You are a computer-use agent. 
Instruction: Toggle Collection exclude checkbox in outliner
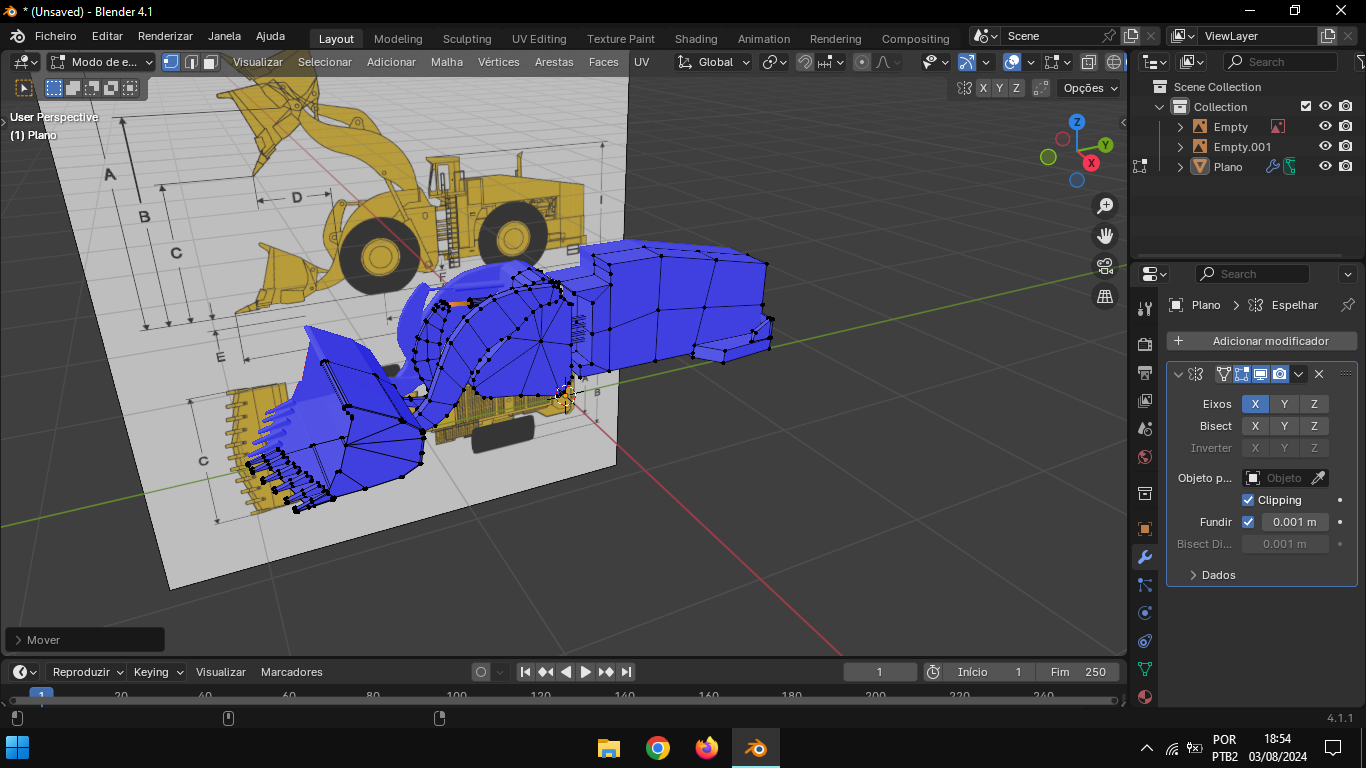click(x=1305, y=107)
